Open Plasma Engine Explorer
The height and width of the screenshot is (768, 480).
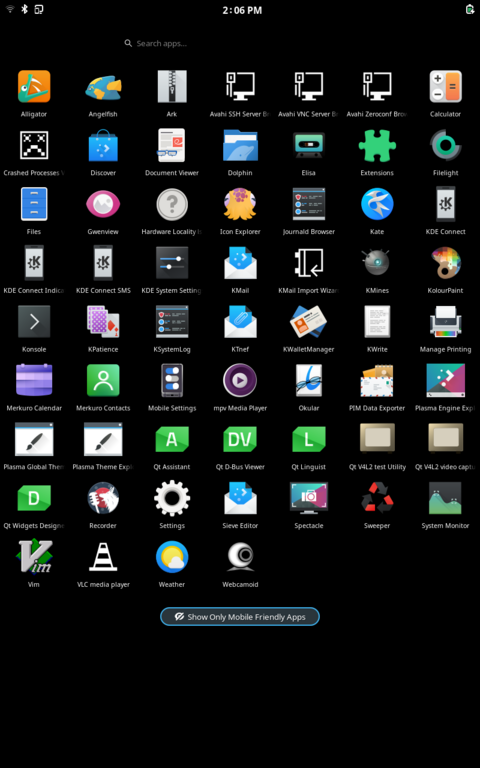(446, 381)
